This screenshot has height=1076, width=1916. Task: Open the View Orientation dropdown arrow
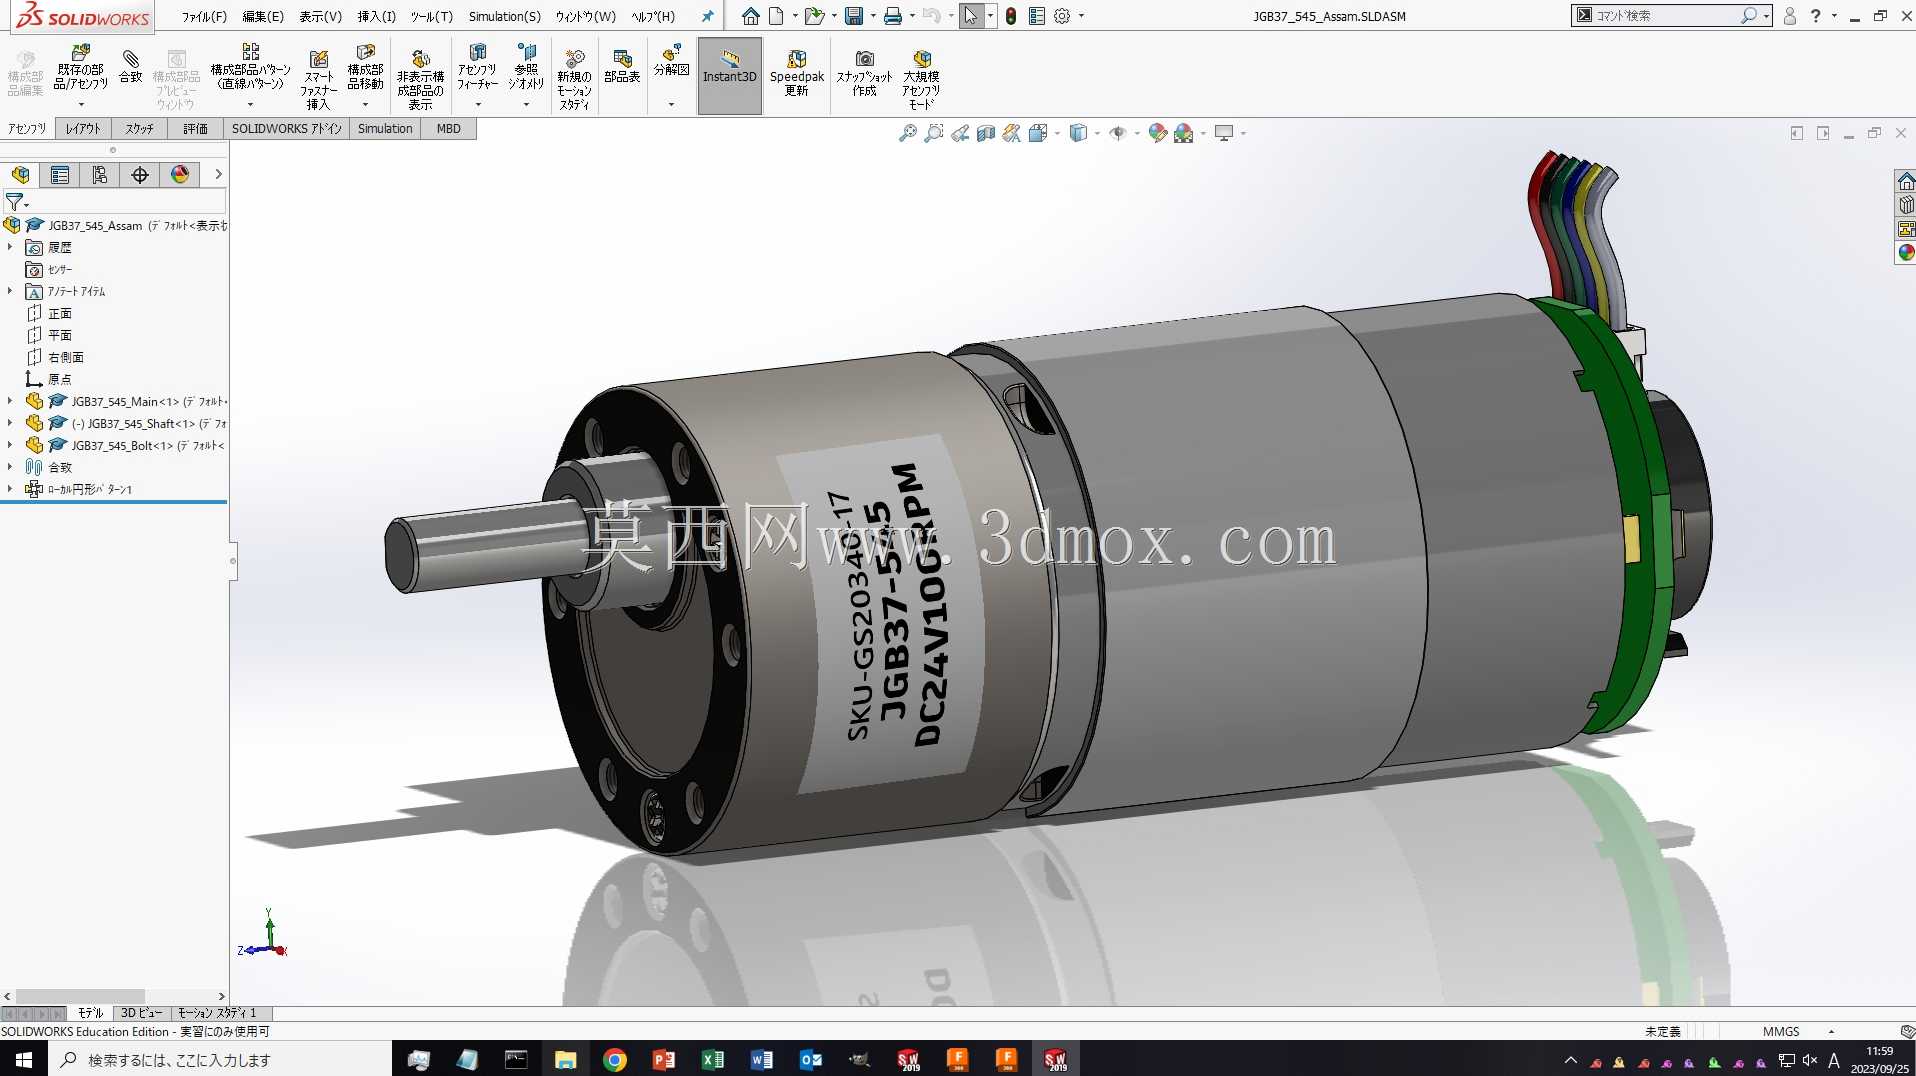coord(1057,133)
